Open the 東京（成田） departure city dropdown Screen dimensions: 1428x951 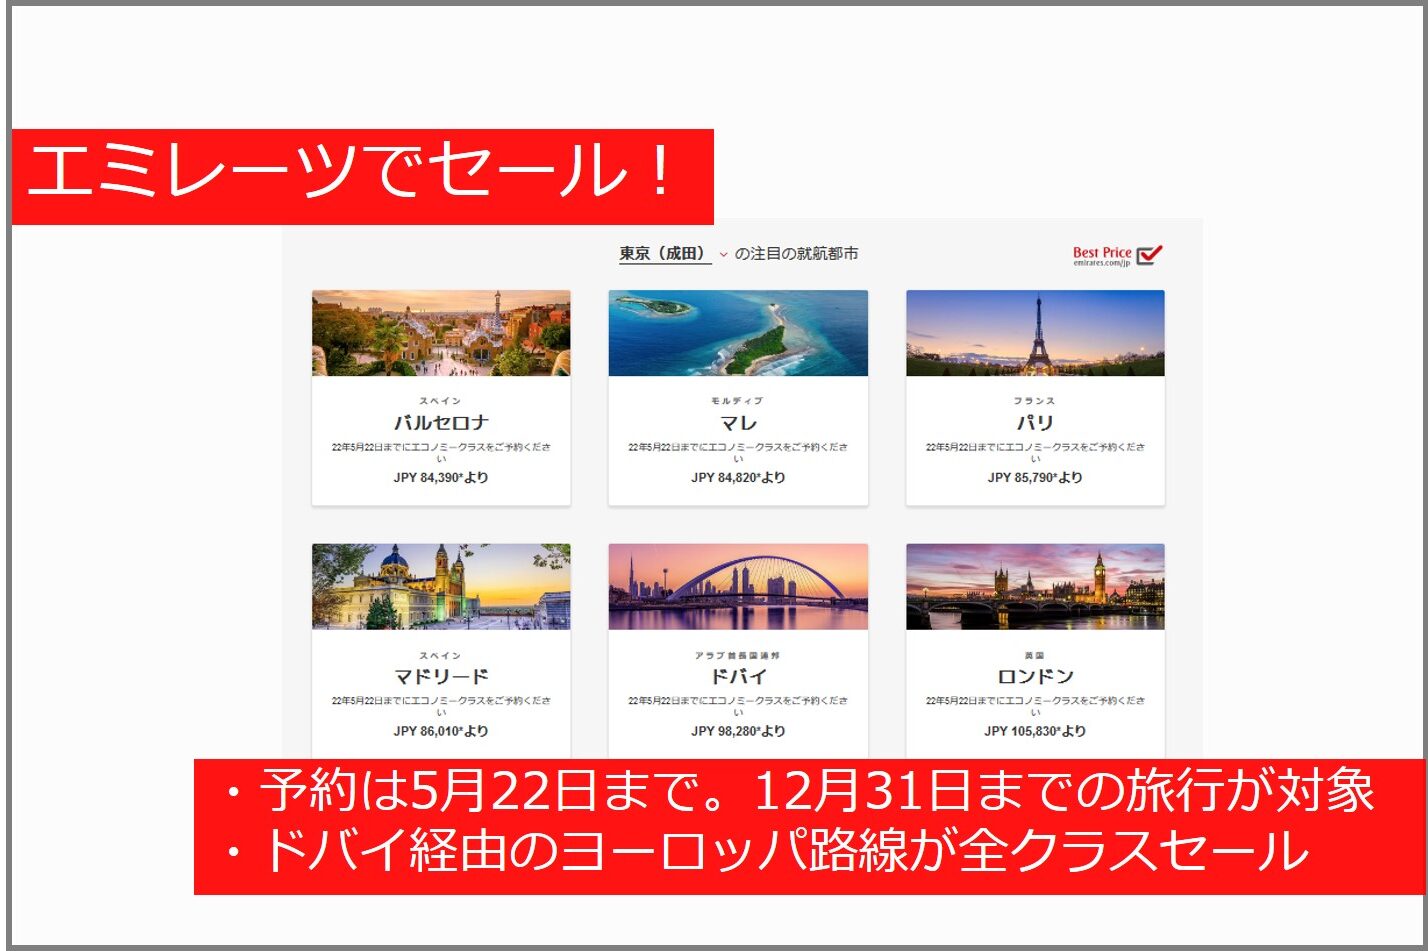(x=673, y=254)
